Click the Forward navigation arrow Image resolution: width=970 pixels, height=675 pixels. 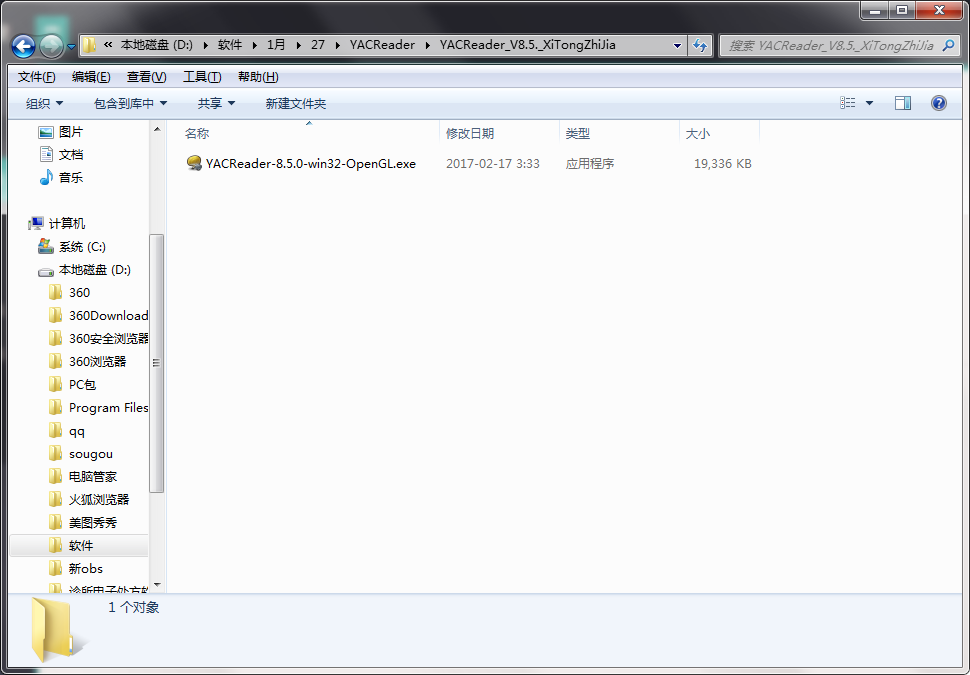(51, 45)
